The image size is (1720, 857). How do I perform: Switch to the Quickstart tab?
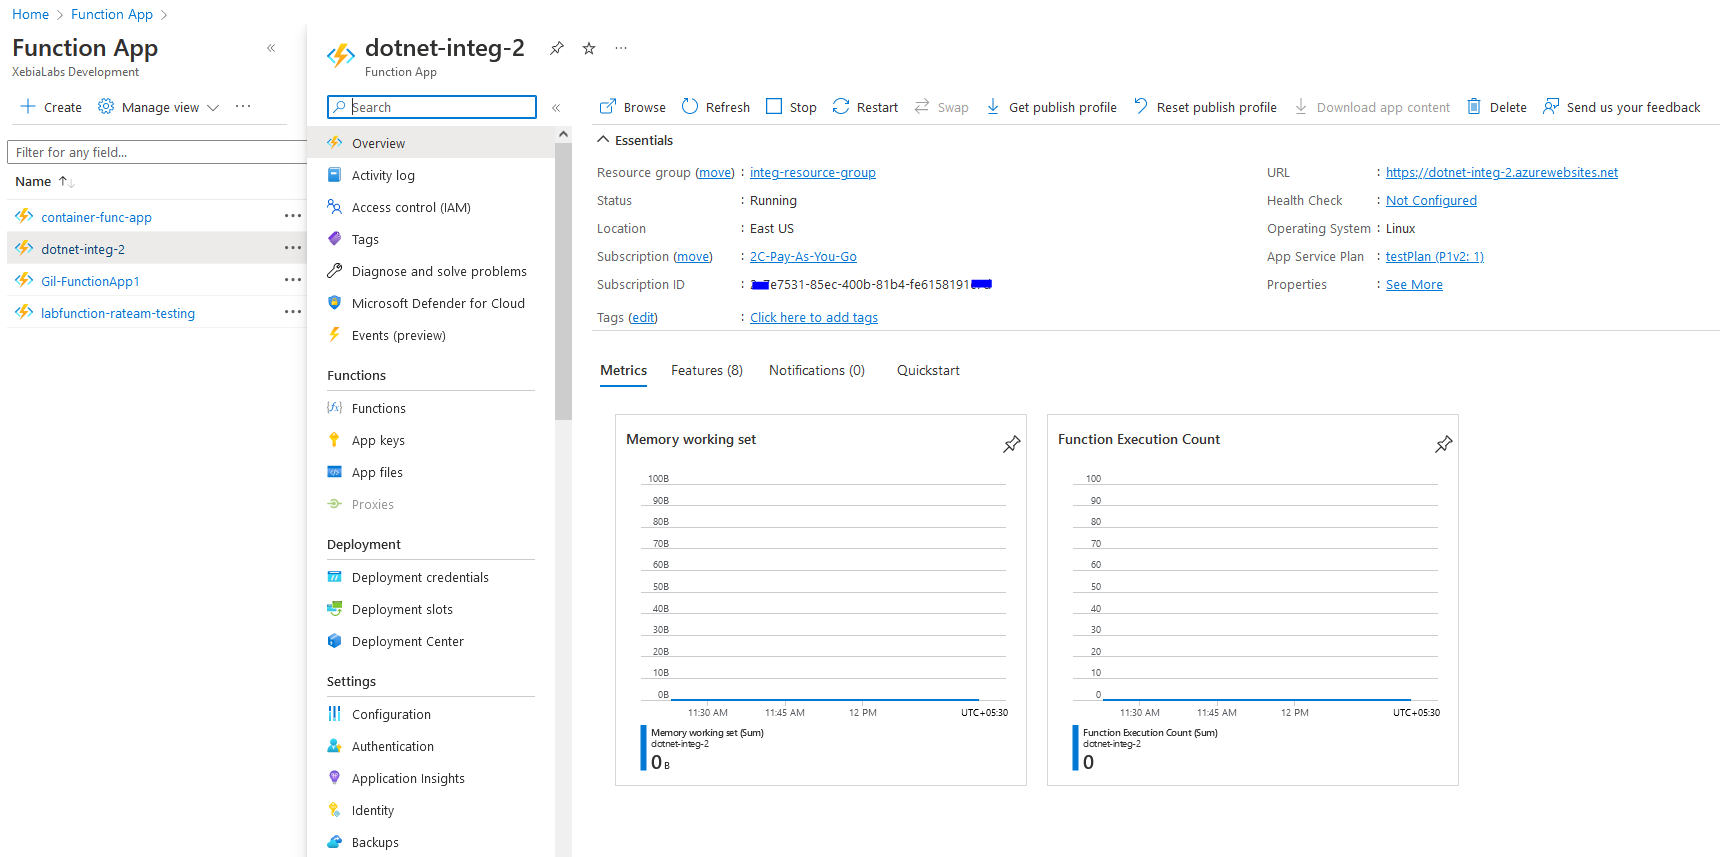(x=928, y=370)
